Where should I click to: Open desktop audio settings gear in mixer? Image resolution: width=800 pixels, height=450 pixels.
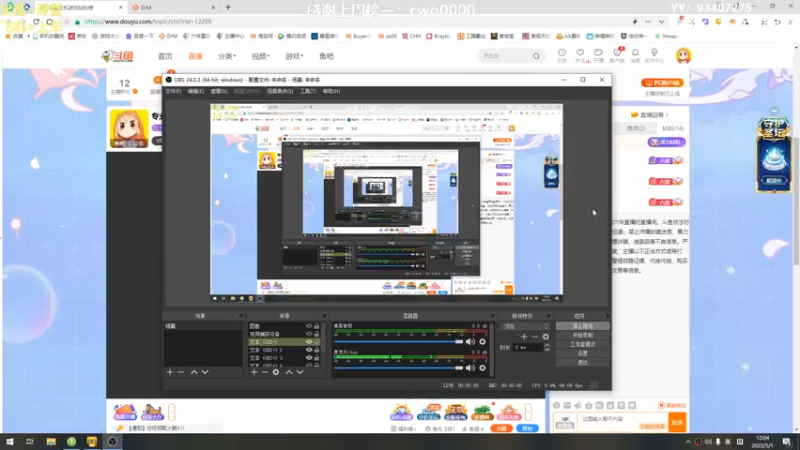[x=482, y=341]
